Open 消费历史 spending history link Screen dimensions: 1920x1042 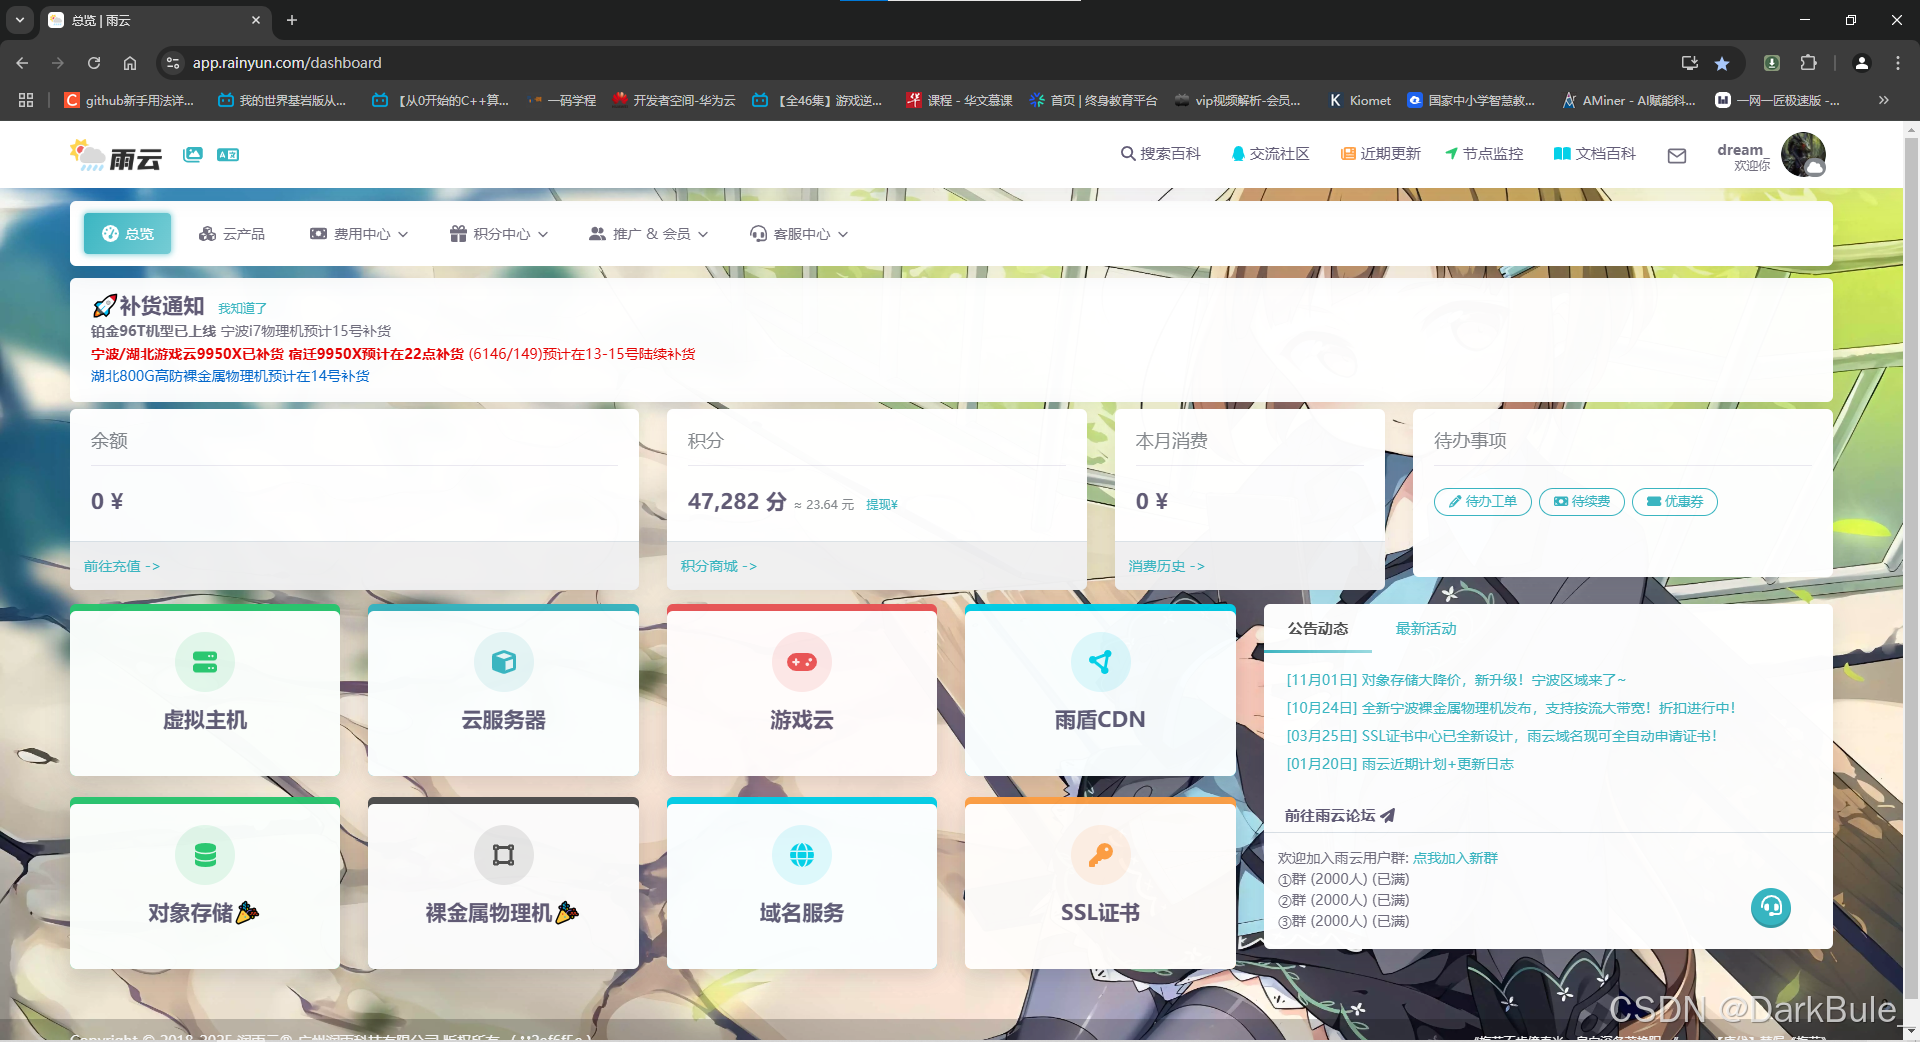1167,566
